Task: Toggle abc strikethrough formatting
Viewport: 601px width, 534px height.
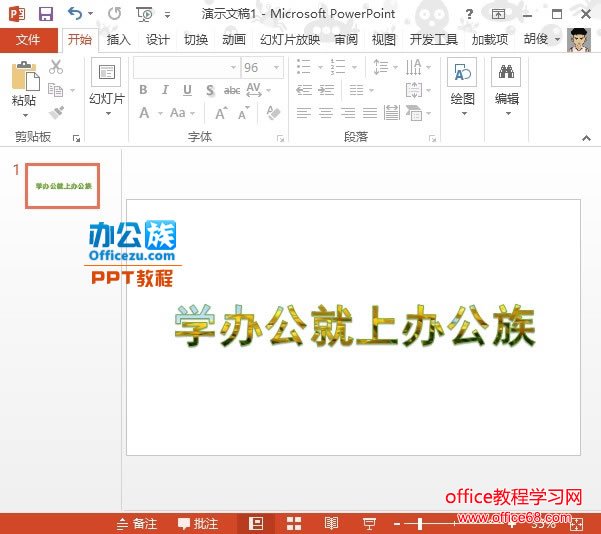Action: point(232,90)
